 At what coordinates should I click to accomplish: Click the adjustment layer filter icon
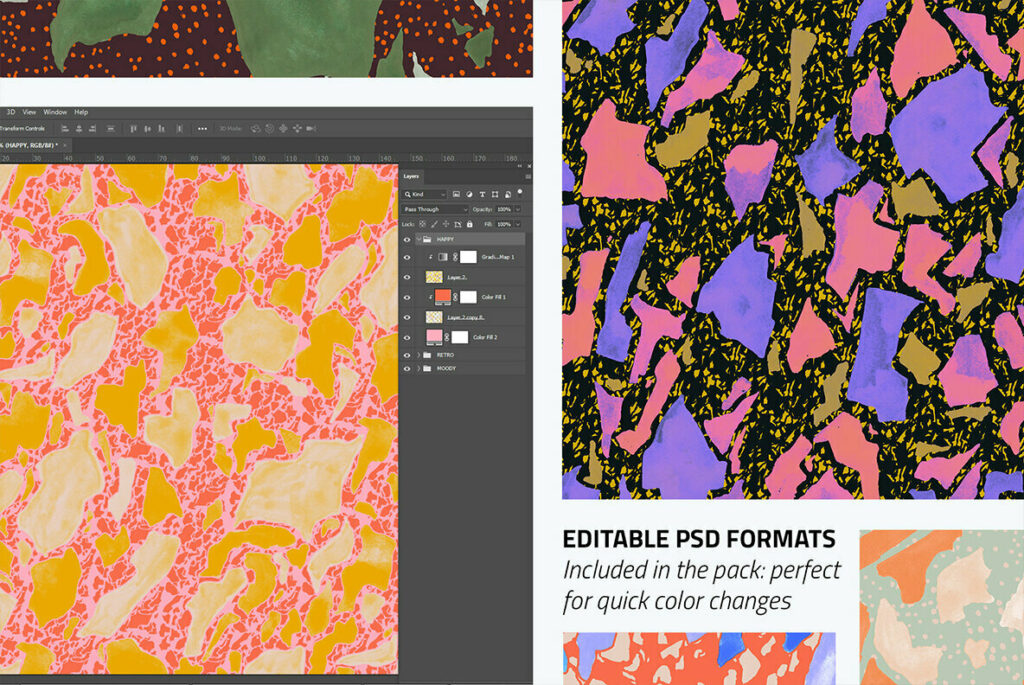click(469, 194)
